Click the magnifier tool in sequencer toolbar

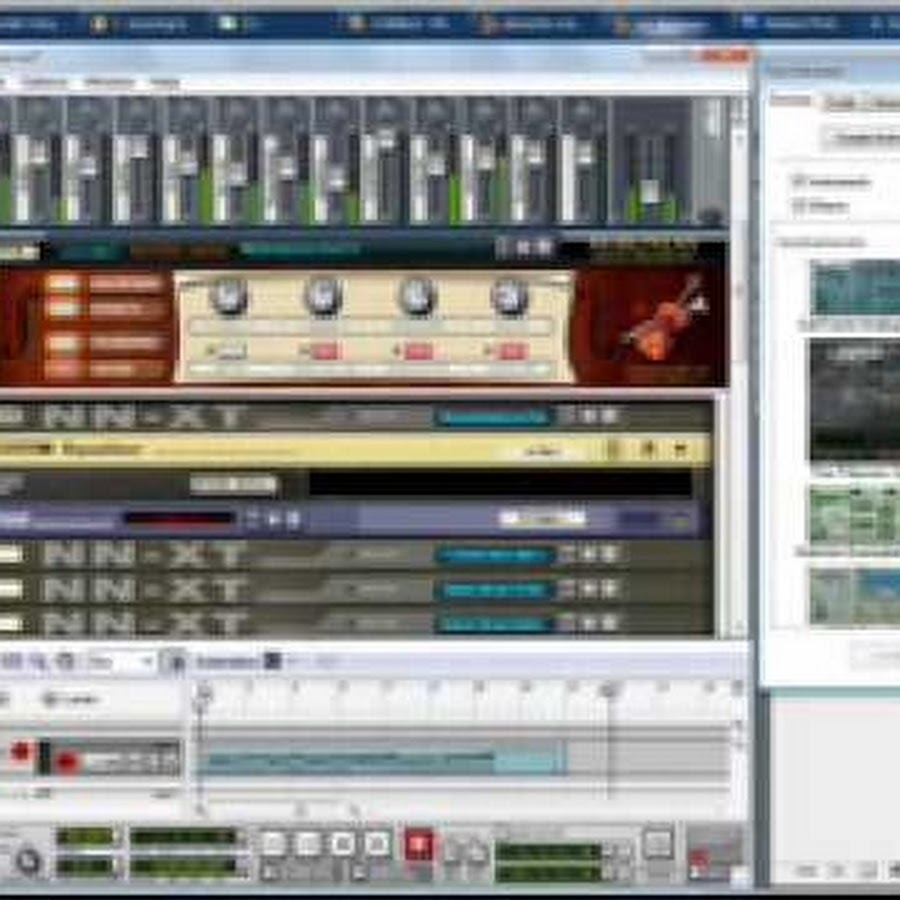click(38, 661)
